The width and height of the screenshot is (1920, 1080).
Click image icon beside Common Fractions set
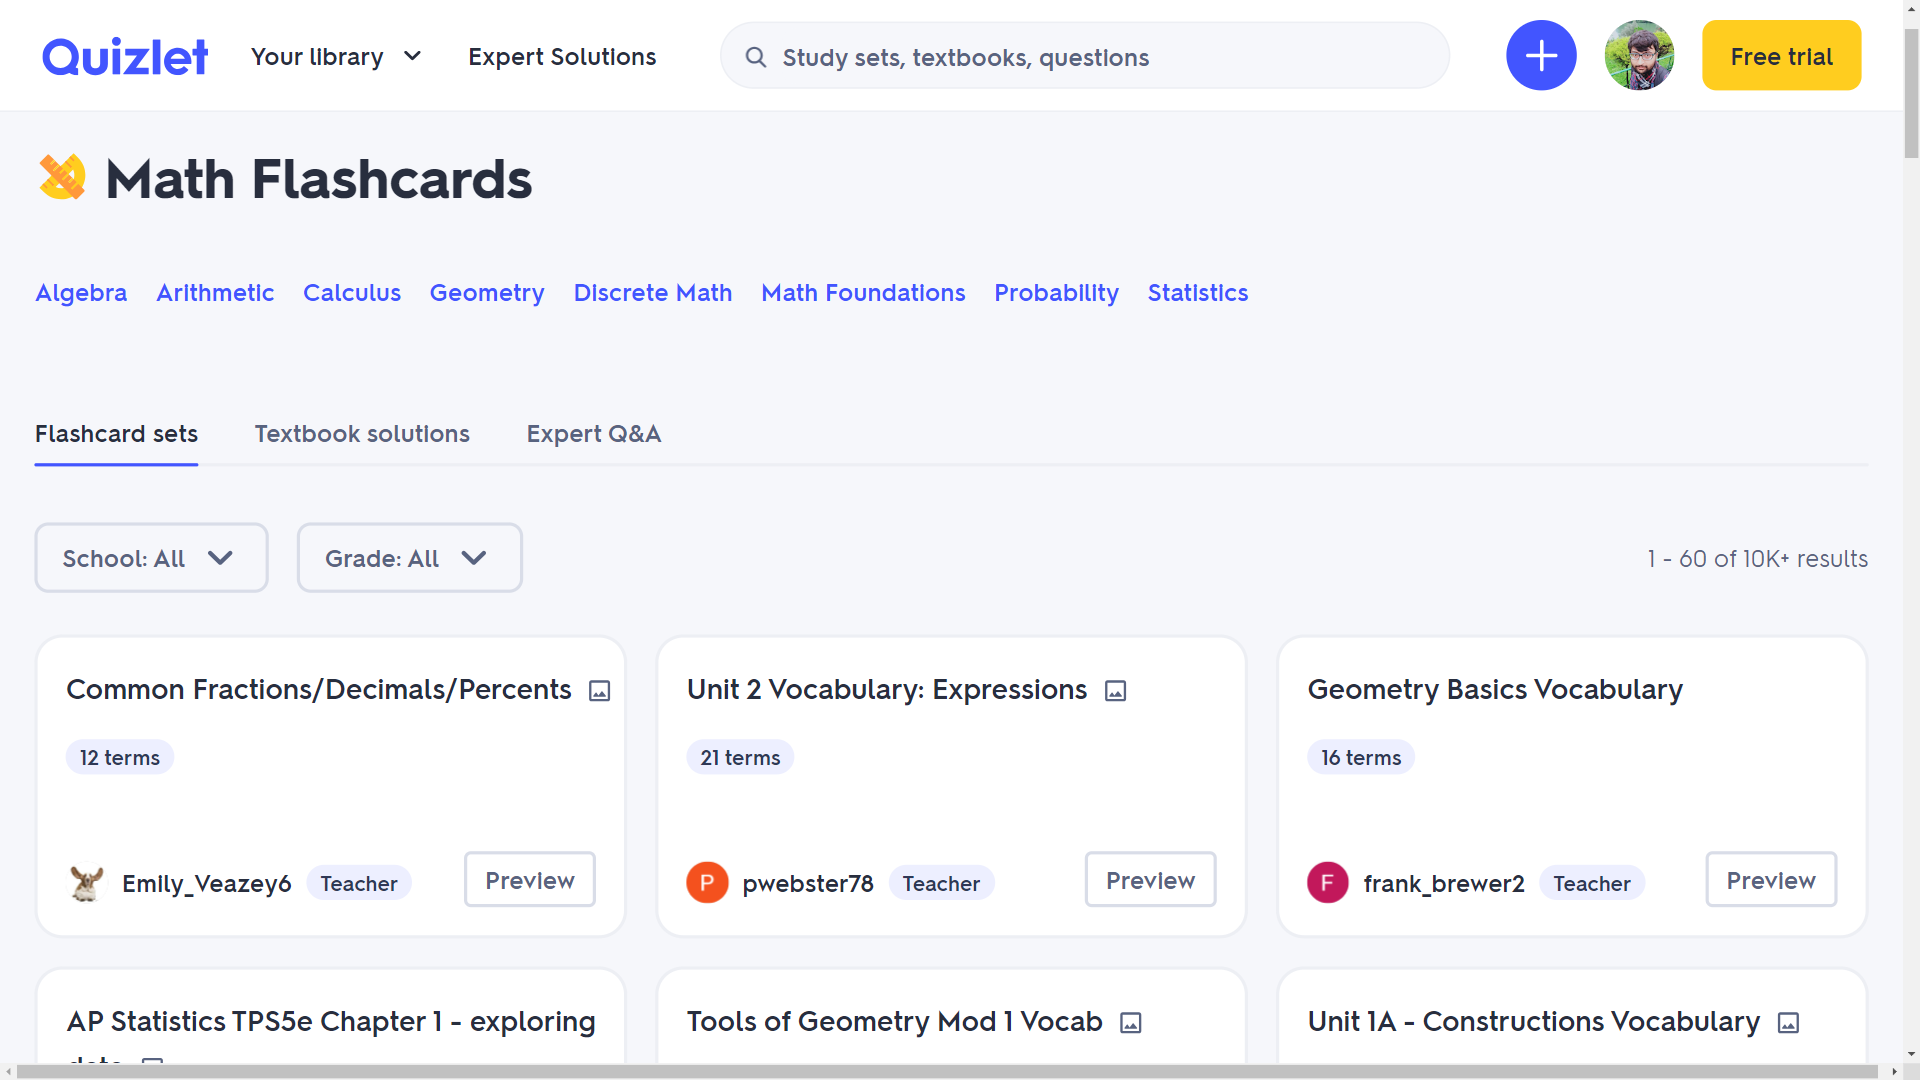click(x=600, y=691)
